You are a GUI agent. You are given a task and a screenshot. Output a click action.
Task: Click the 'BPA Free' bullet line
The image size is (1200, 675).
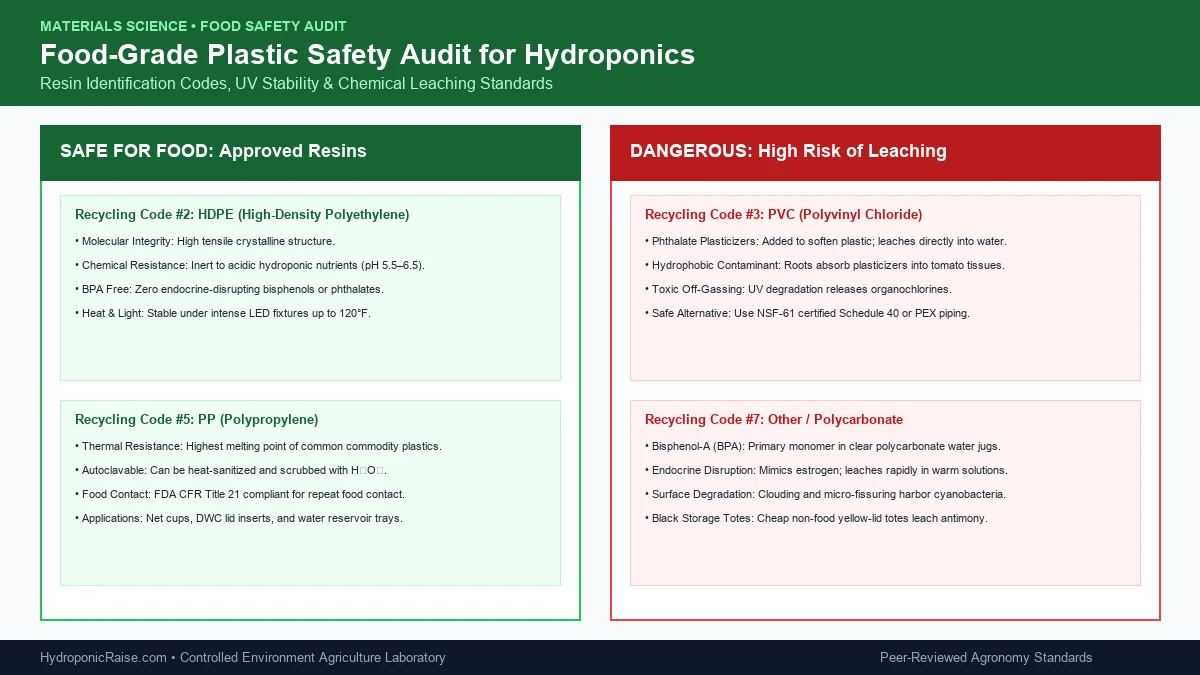[x=229, y=289]
